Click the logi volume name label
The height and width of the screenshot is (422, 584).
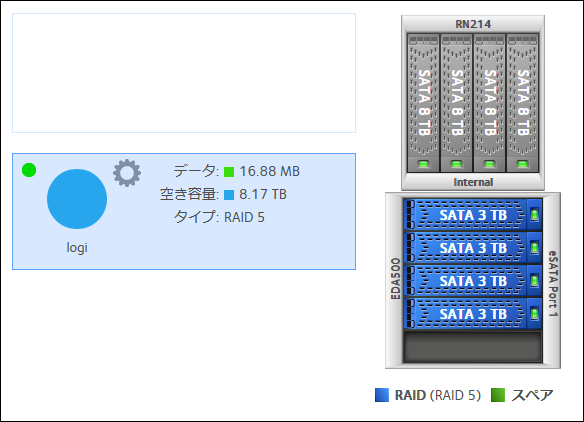coord(77,247)
